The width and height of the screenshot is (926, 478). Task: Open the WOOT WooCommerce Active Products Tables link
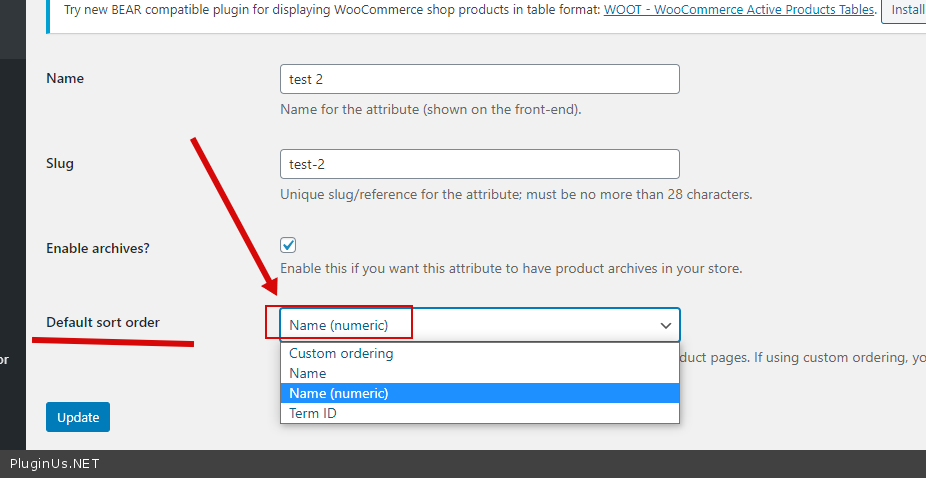[740, 10]
